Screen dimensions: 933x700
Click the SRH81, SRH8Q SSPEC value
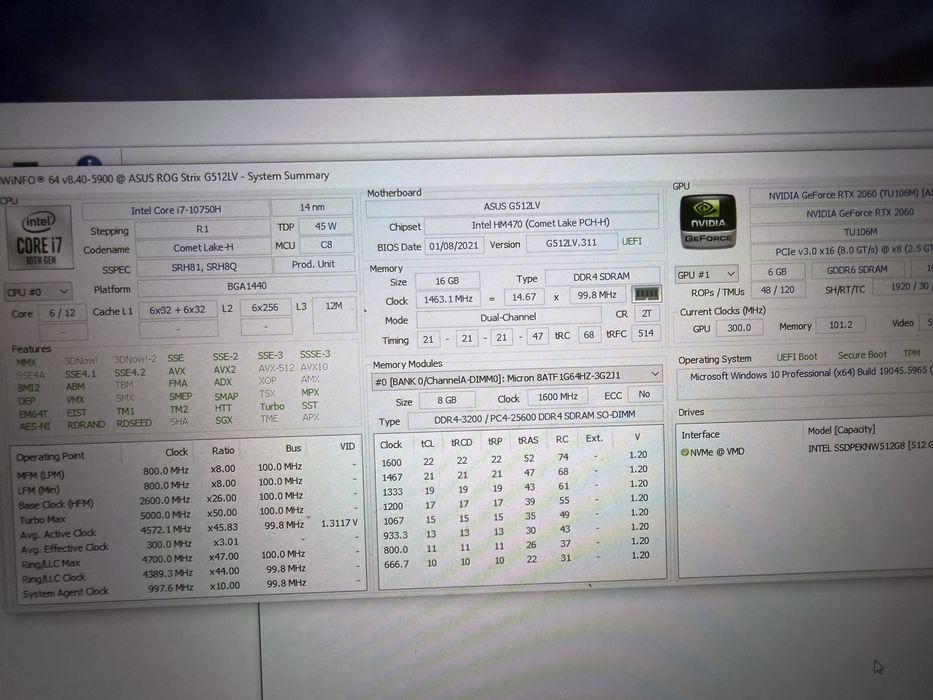[203, 267]
